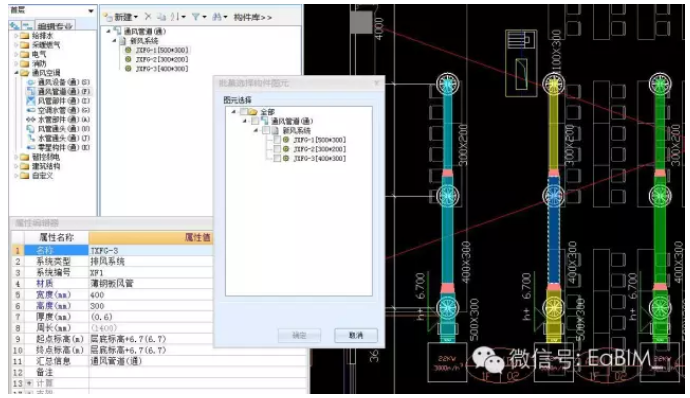690x398 pixels.
Task: Check the JXFG-2[300*200] checkbox in dialog
Action: tap(277, 149)
